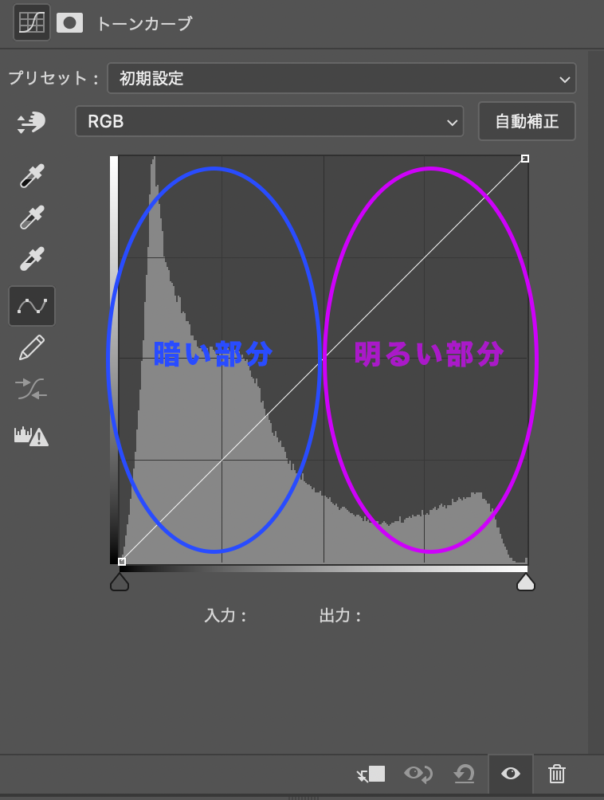The height and width of the screenshot is (800, 604).
Task: Click the black point input slider triangle
Action: (x=119, y=582)
